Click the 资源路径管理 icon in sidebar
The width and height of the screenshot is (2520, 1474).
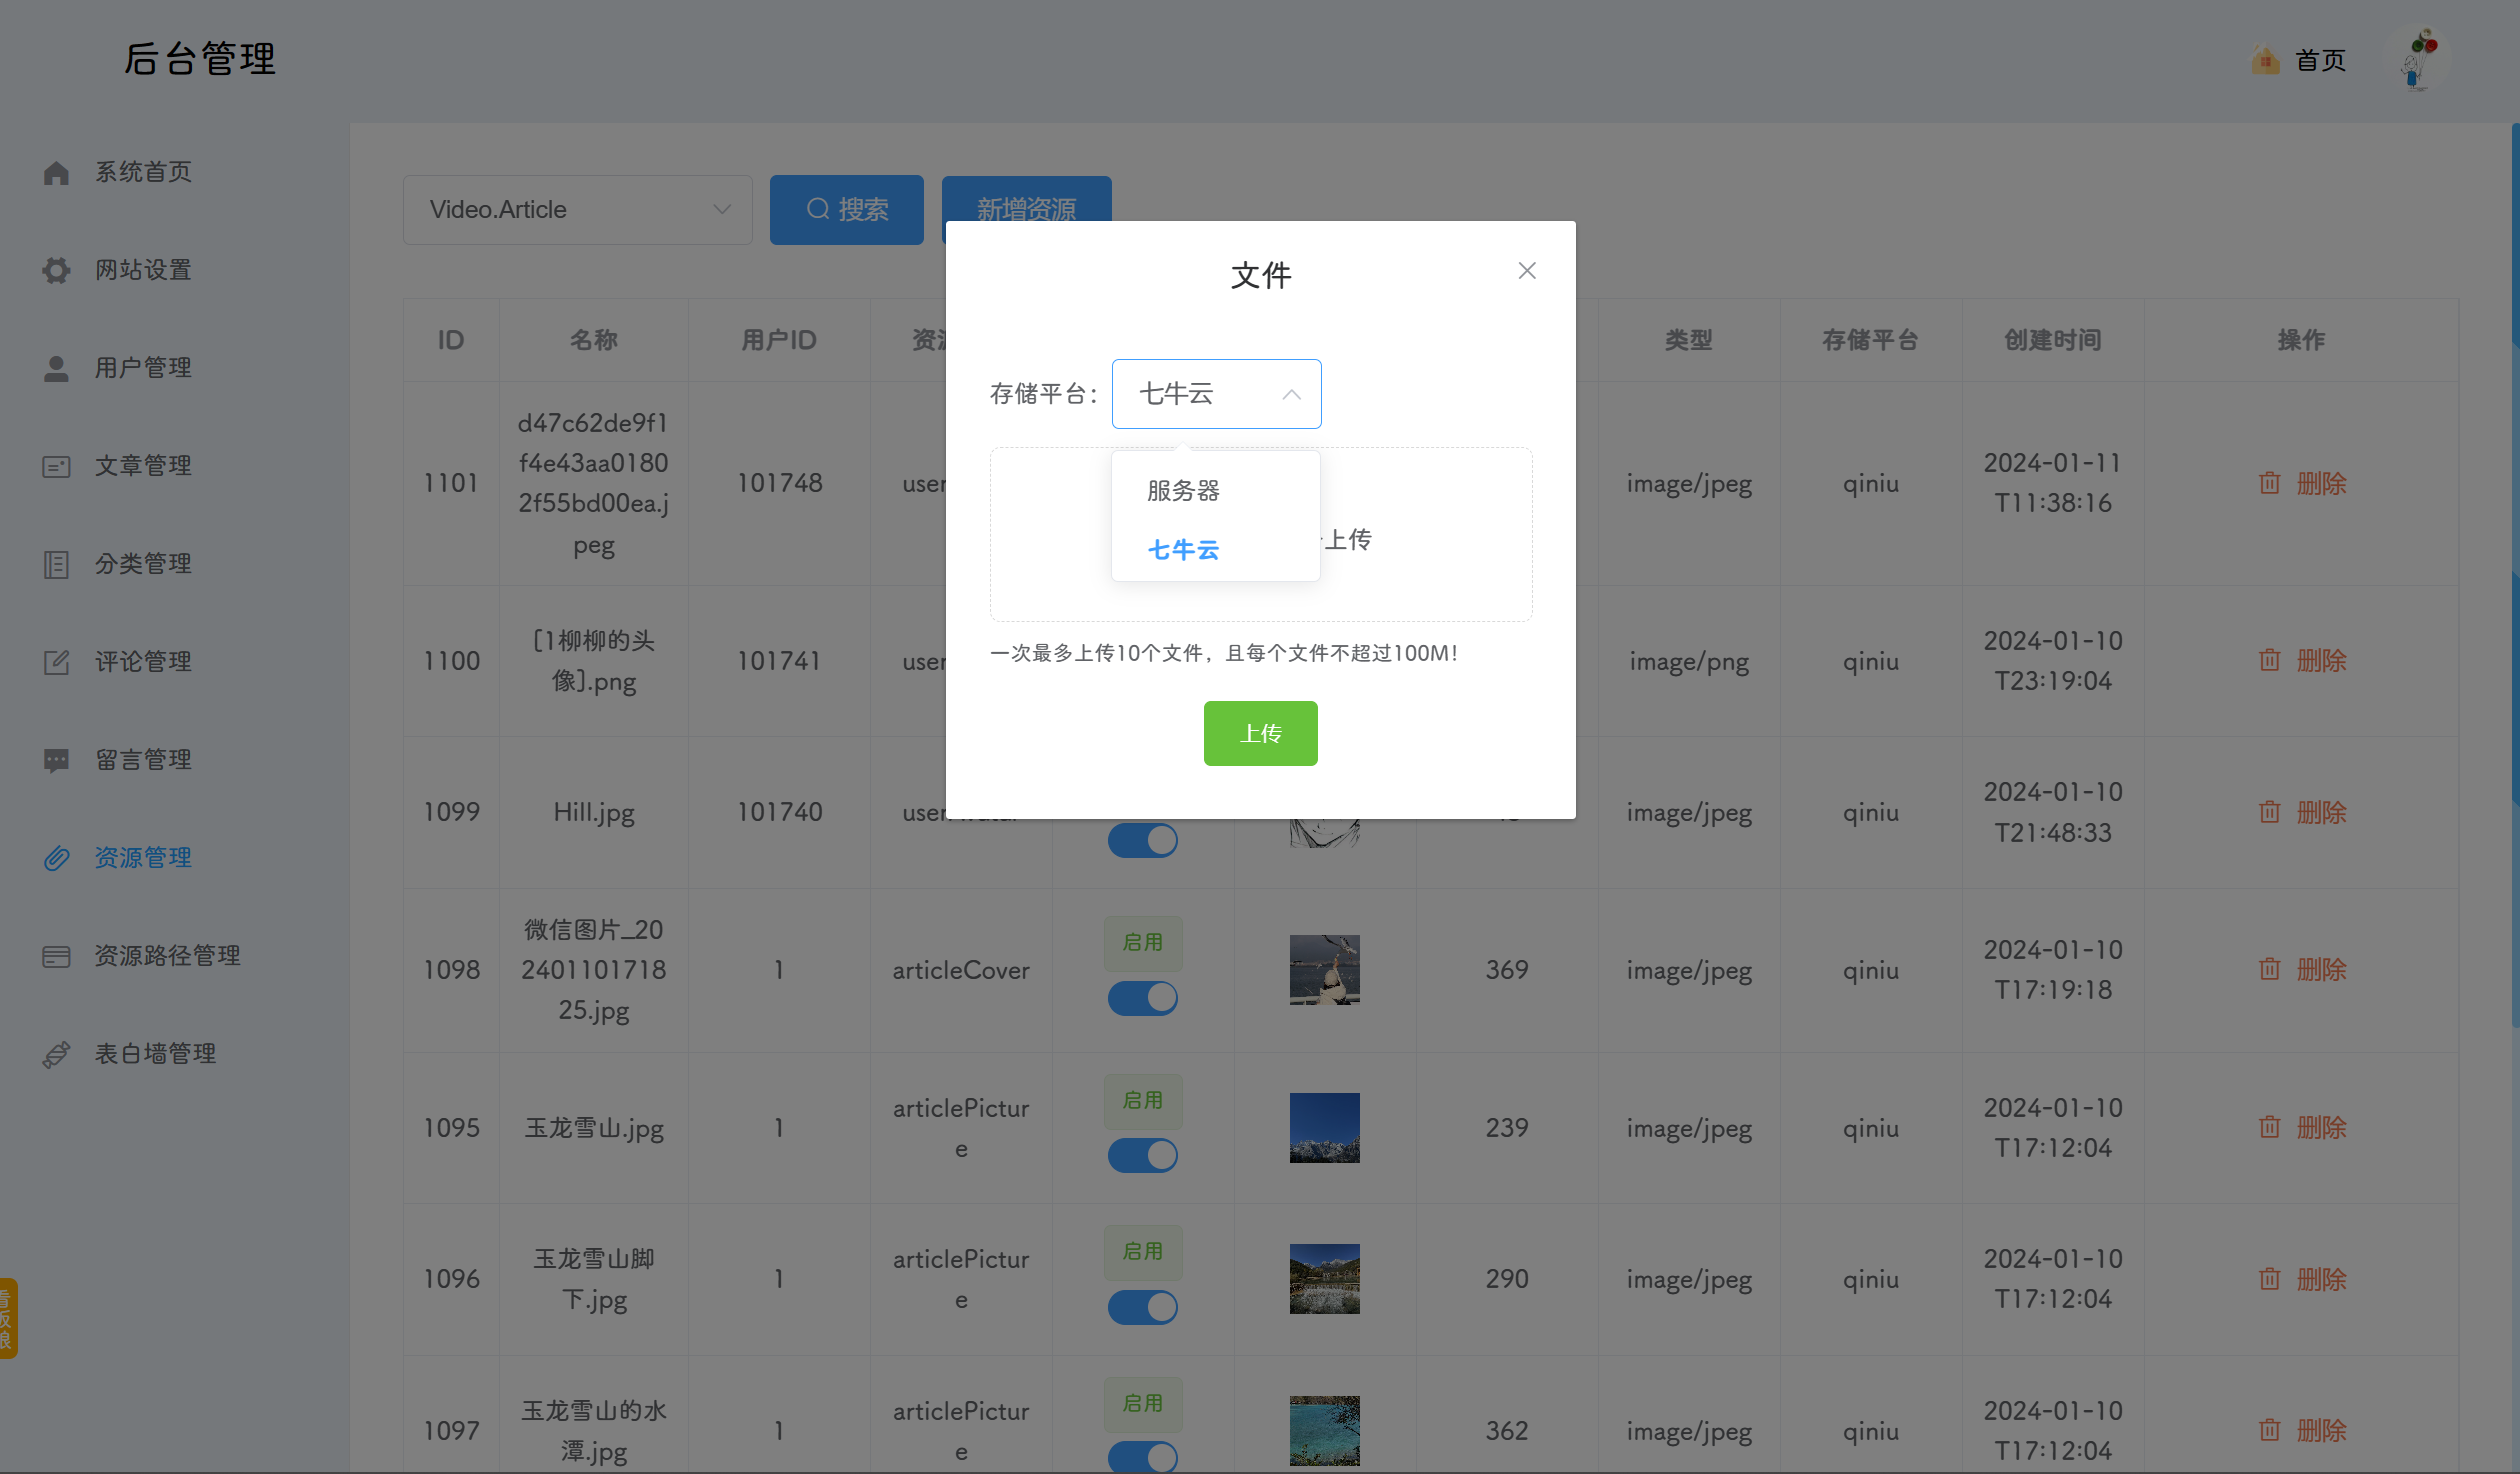(56, 956)
